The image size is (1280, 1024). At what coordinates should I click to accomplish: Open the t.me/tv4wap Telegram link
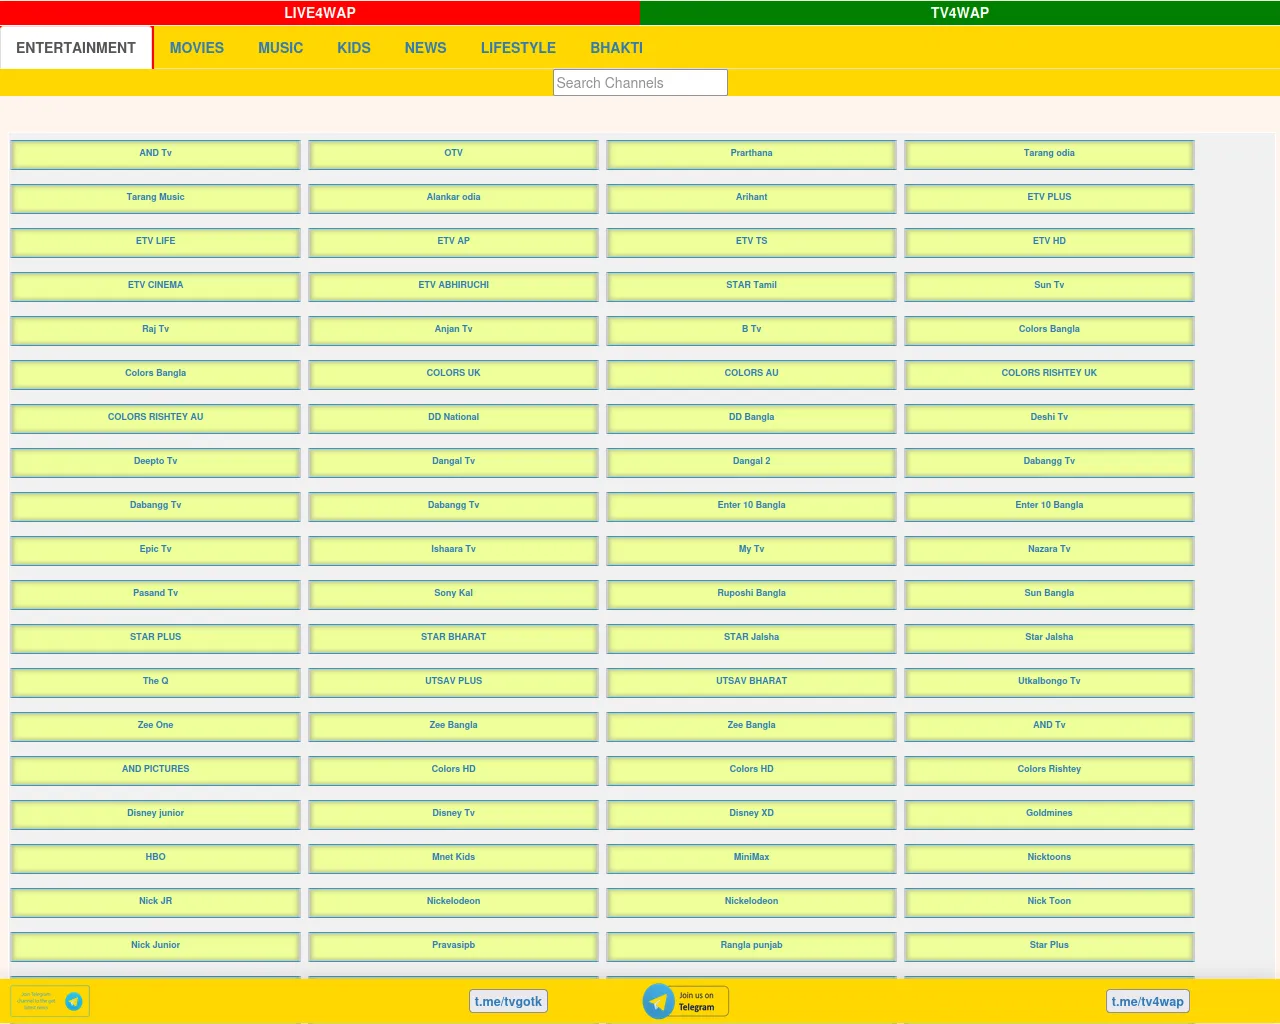point(1148,1001)
